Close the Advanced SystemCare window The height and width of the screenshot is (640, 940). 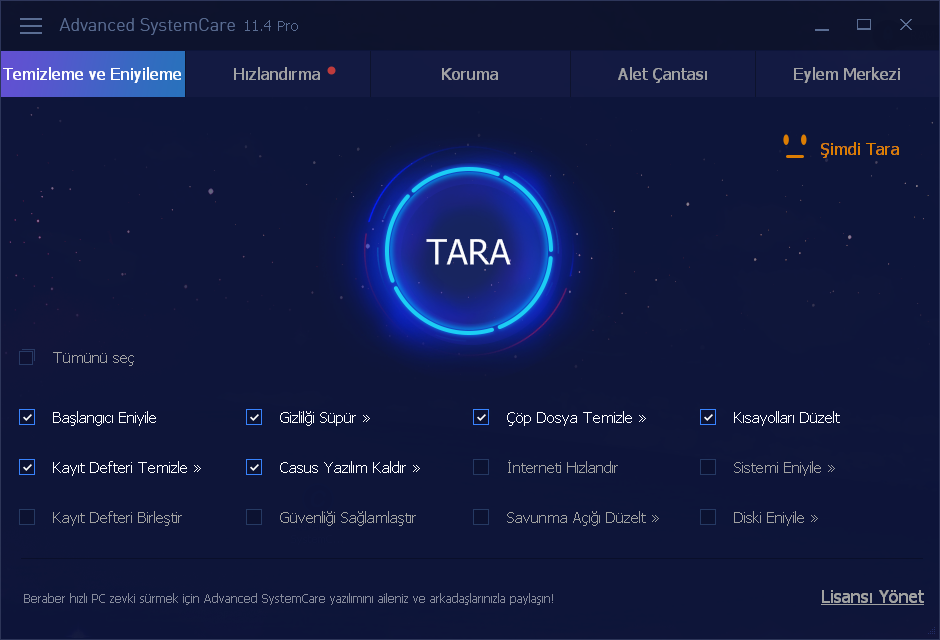pos(906,25)
